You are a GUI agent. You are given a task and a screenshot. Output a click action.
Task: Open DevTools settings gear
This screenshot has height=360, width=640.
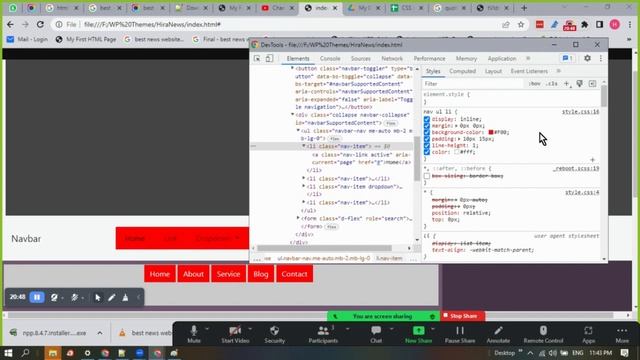pyautogui.click(x=587, y=58)
